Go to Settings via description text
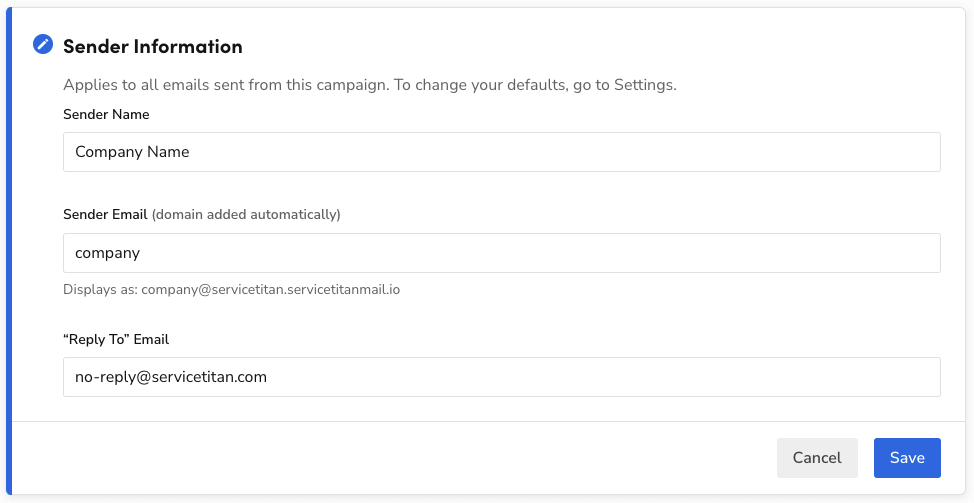974x503 pixels. click(647, 85)
